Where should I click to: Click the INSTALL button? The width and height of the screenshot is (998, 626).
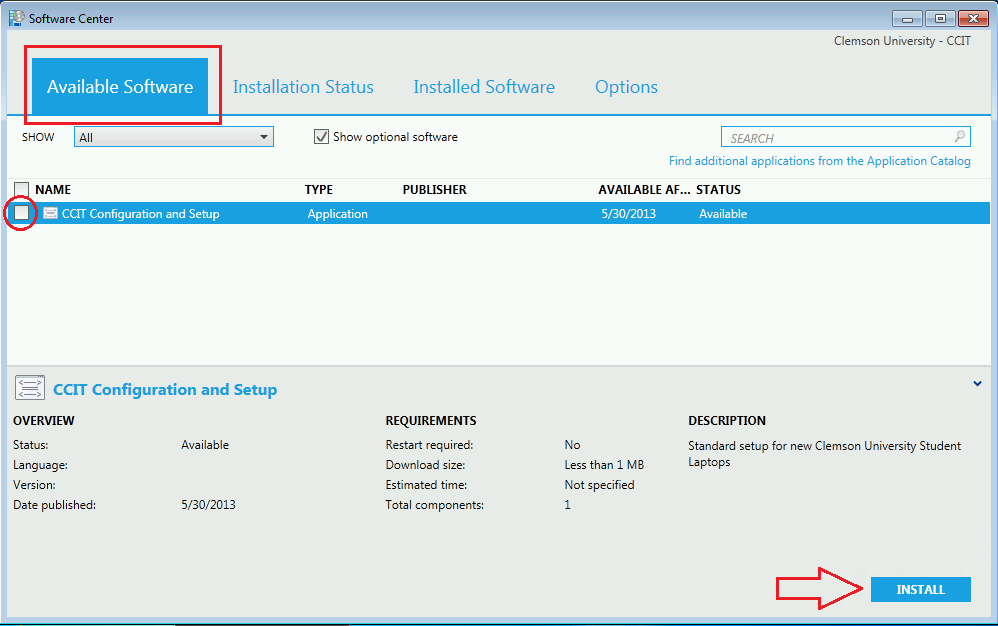[920, 589]
